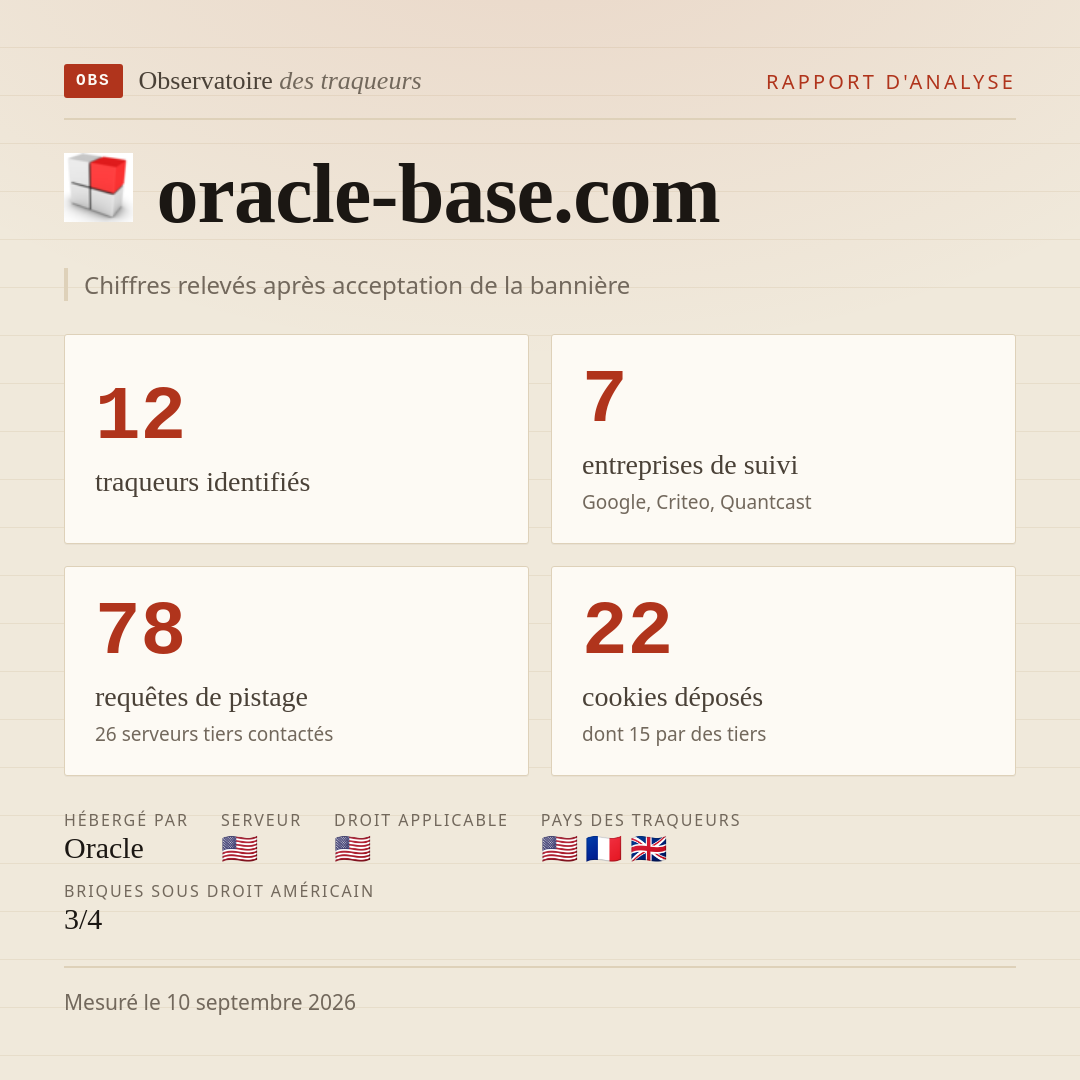The width and height of the screenshot is (1080, 1080).
Task: Open the 12 traqueurs identifiés card
Action: click(x=296, y=439)
